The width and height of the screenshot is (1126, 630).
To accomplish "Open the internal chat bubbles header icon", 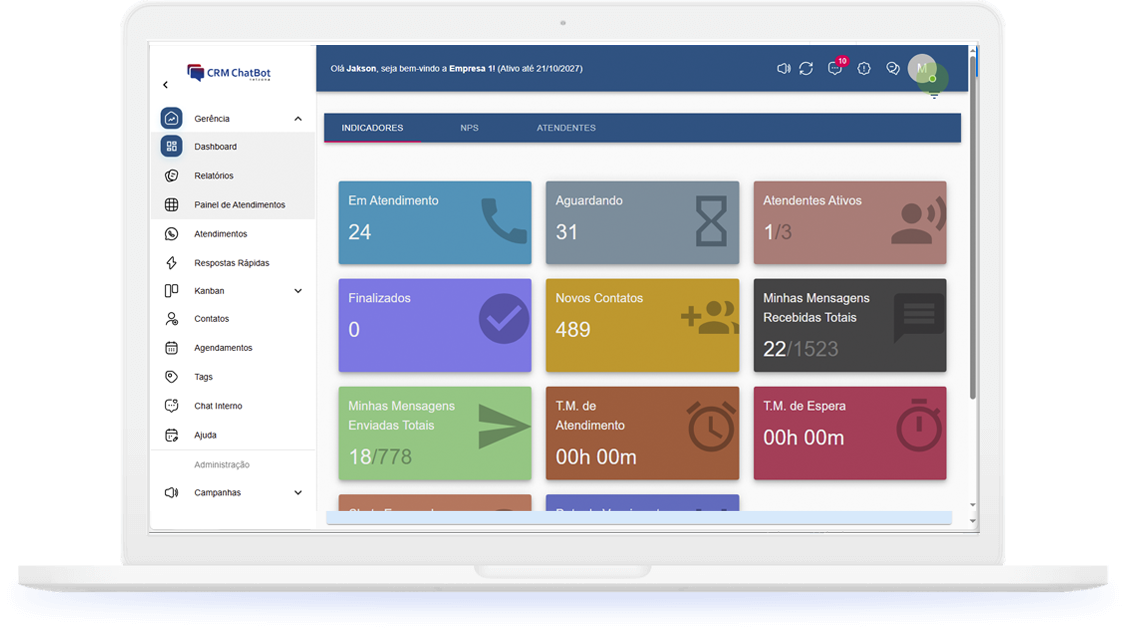I will (893, 68).
